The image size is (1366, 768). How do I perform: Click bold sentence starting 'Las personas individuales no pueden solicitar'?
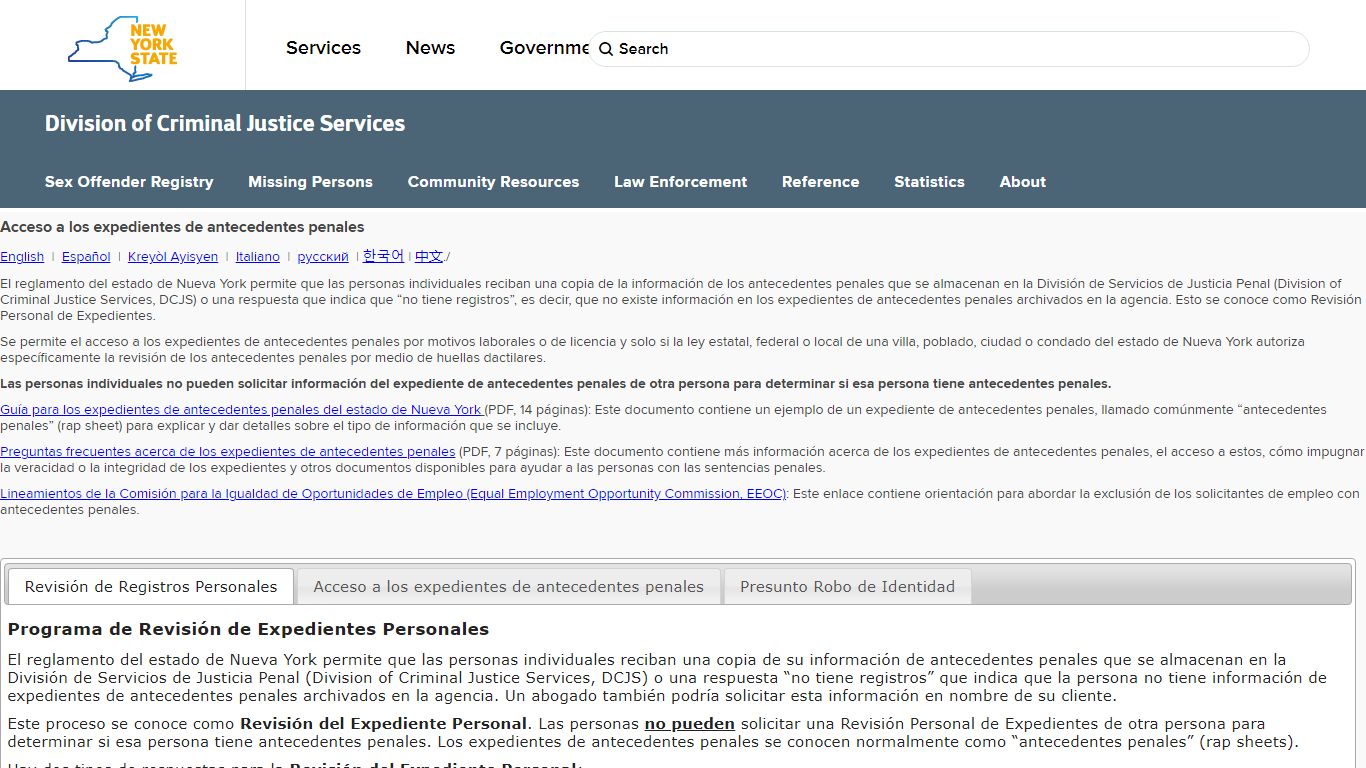[556, 384]
